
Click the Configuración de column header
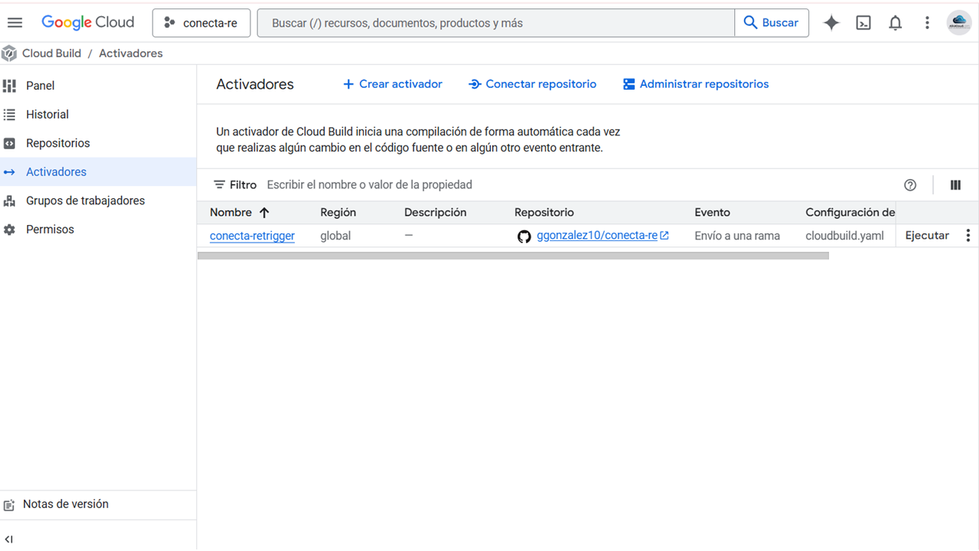point(850,212)
